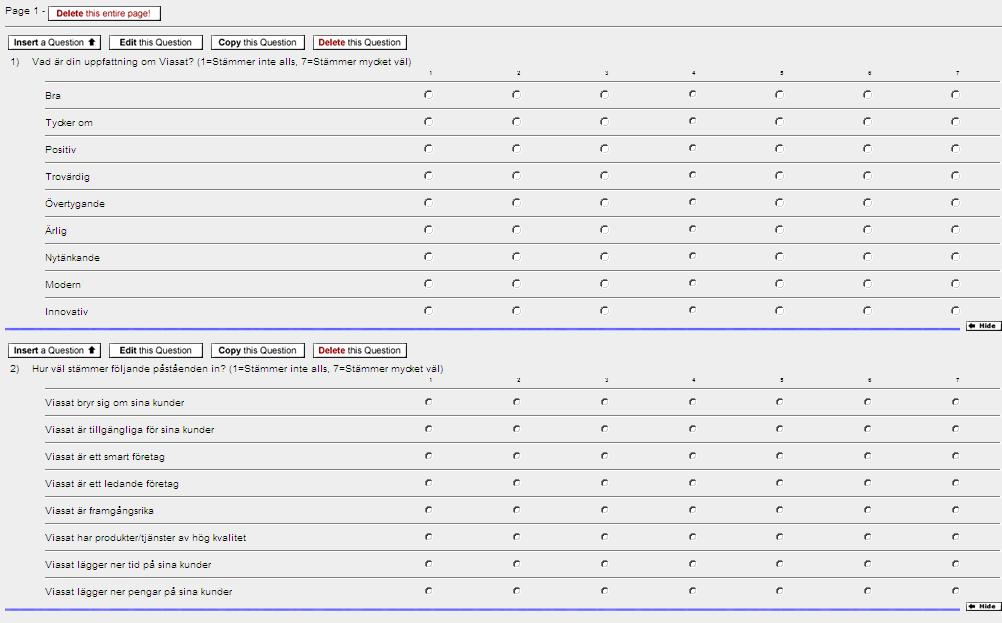Insert a question above question 1

(54, 43)
